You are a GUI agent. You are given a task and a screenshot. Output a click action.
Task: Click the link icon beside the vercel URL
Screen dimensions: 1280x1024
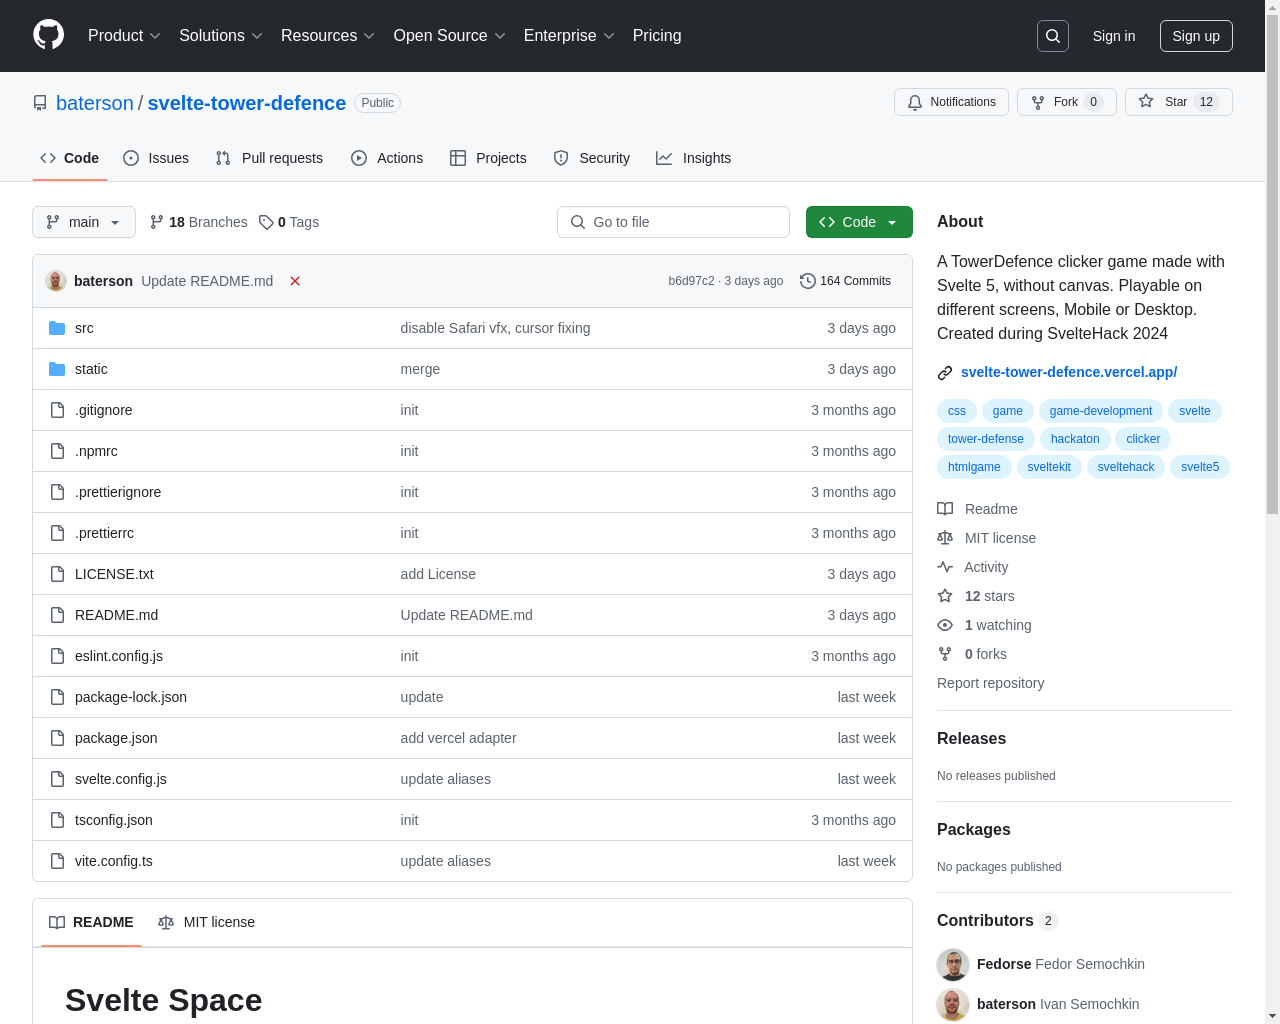tap(945, 373)
